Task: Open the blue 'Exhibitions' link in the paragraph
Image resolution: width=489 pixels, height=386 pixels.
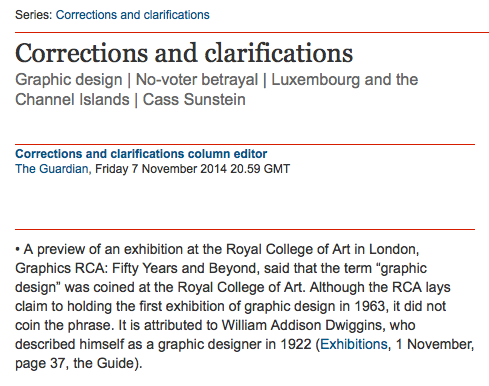Action: [354, 344]
